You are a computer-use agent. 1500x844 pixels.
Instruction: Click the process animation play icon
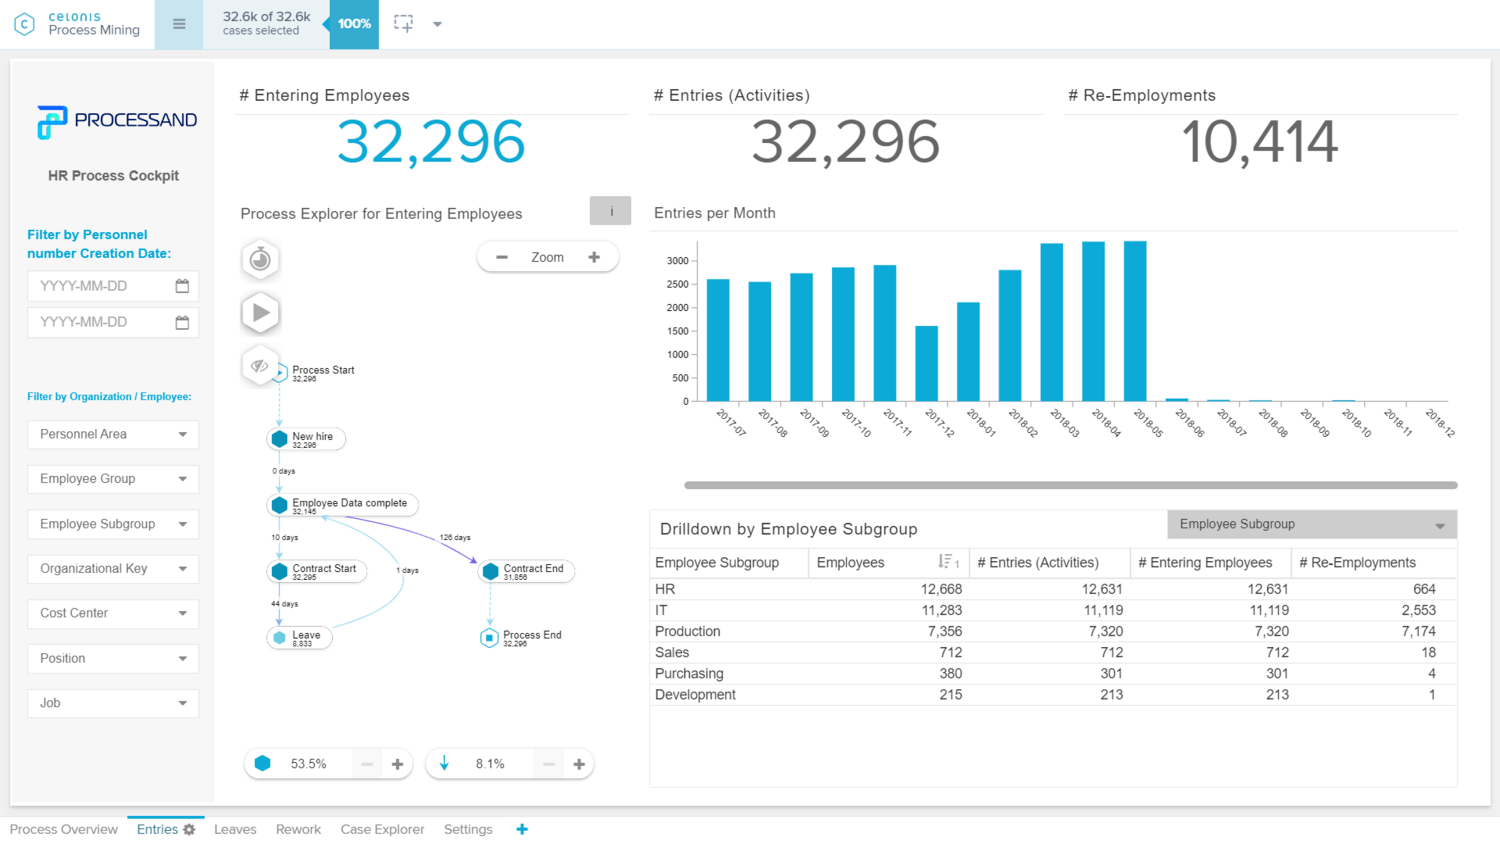point(260,312)
